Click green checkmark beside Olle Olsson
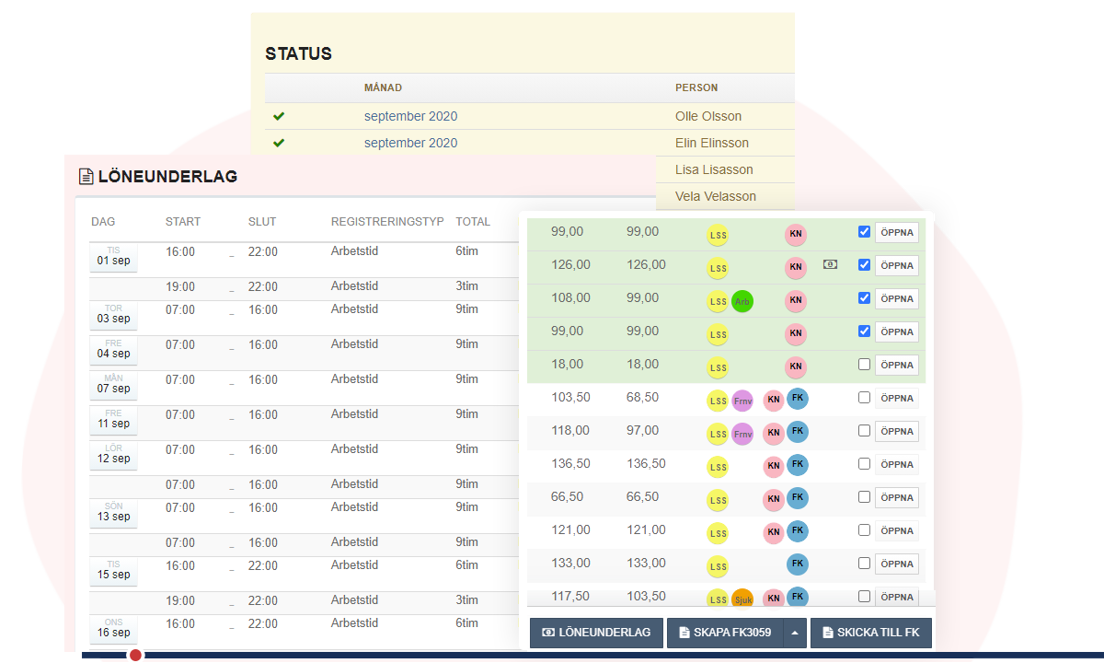 [279, 116]
